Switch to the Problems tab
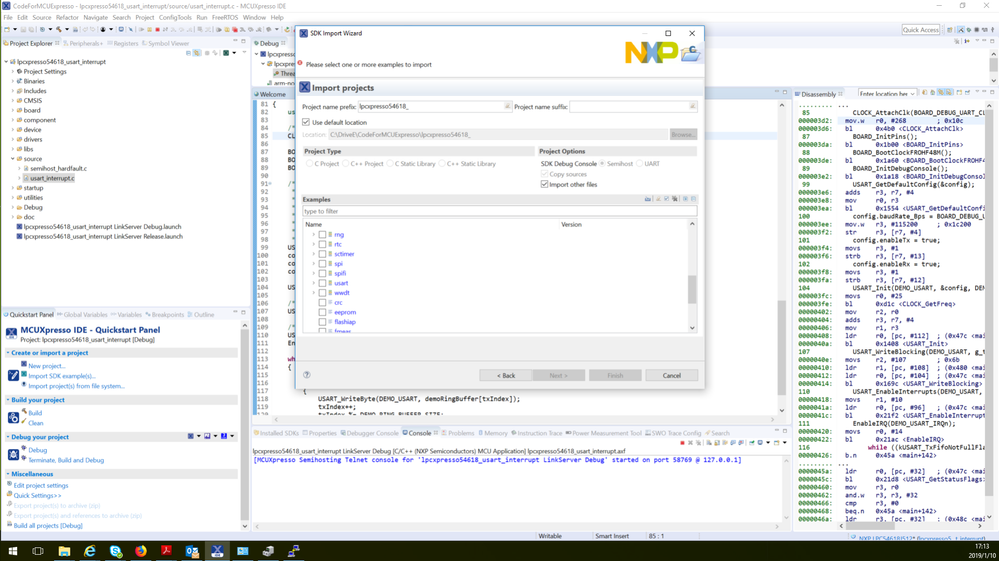Image resolution: width=999 pixels, height=561 pixels. pos(457,433)
